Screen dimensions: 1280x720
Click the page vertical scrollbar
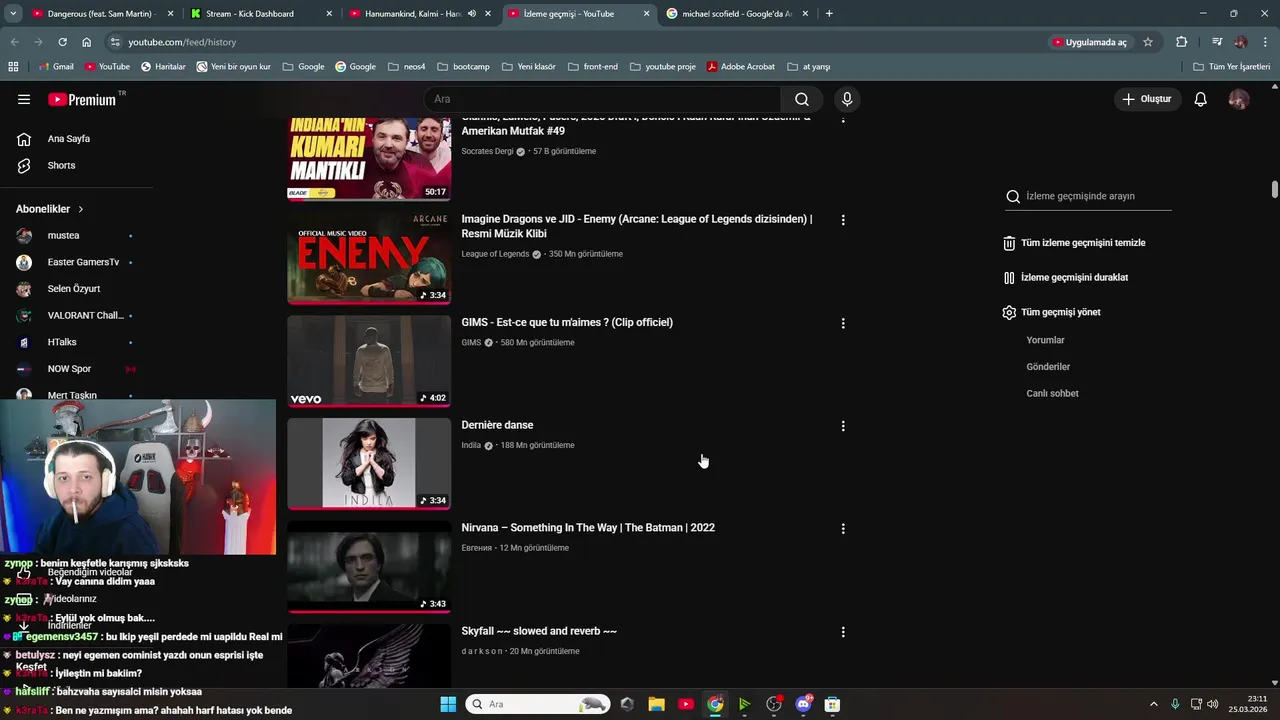point(1274,189)
